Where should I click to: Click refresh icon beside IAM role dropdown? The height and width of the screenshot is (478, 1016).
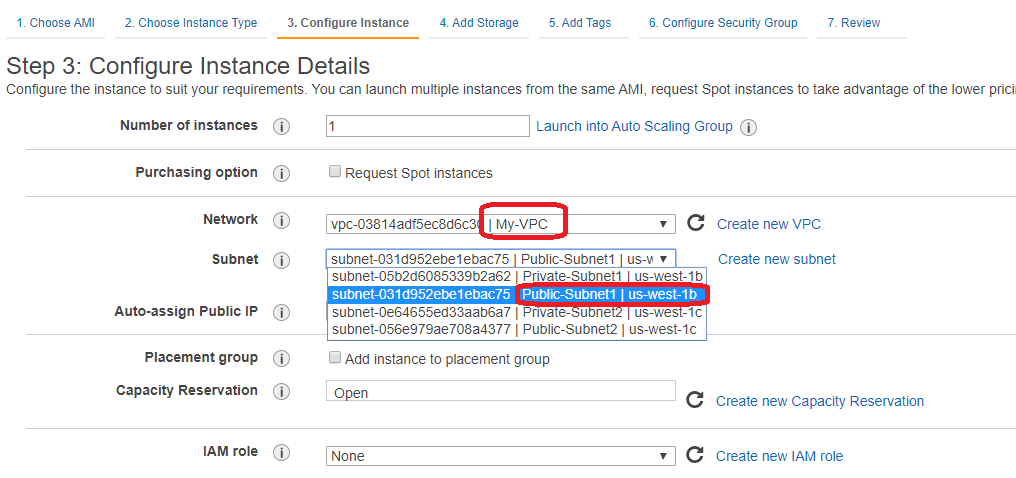pos(695,455)
